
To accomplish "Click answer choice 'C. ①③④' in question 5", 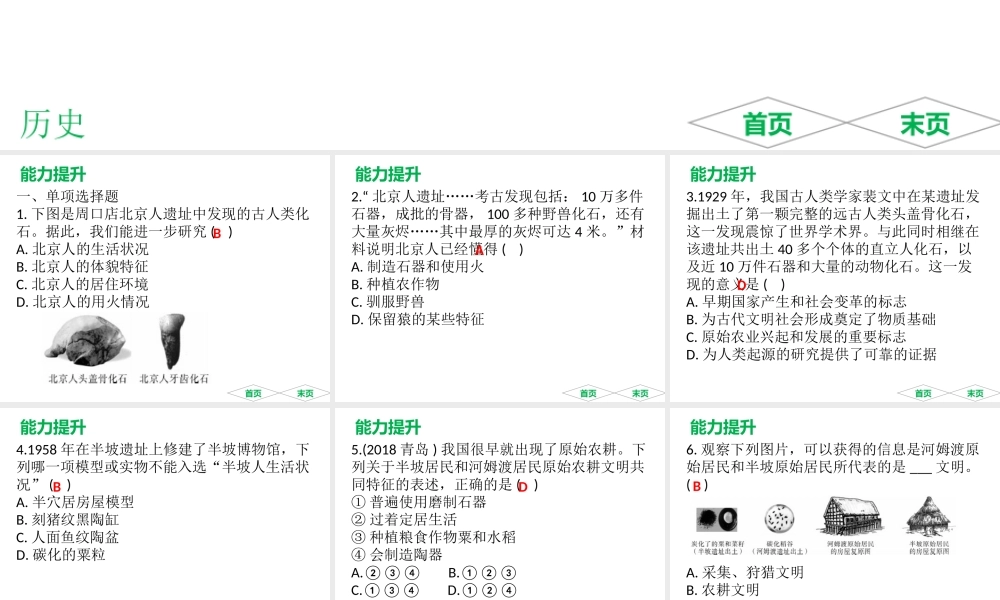I will (385, 590).
